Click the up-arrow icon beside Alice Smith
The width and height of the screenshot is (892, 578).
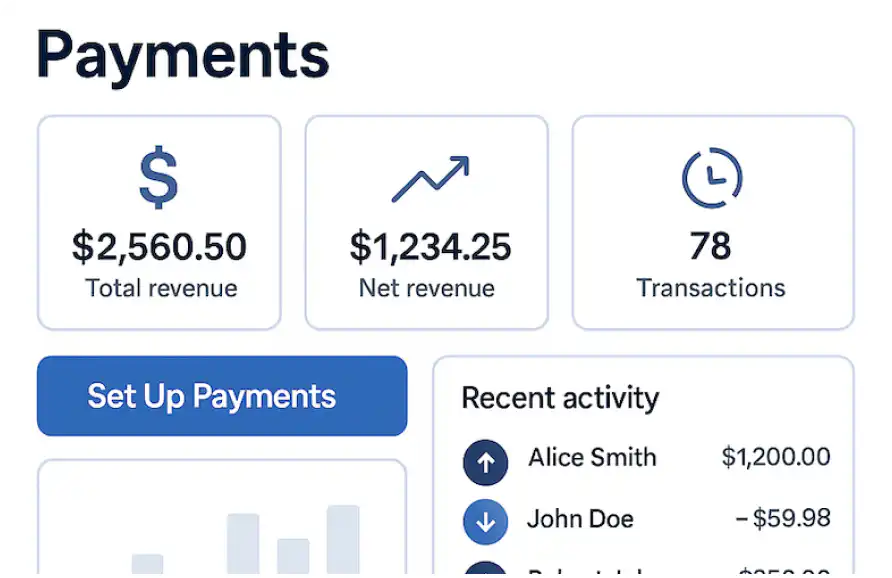(x=485, y=462)
